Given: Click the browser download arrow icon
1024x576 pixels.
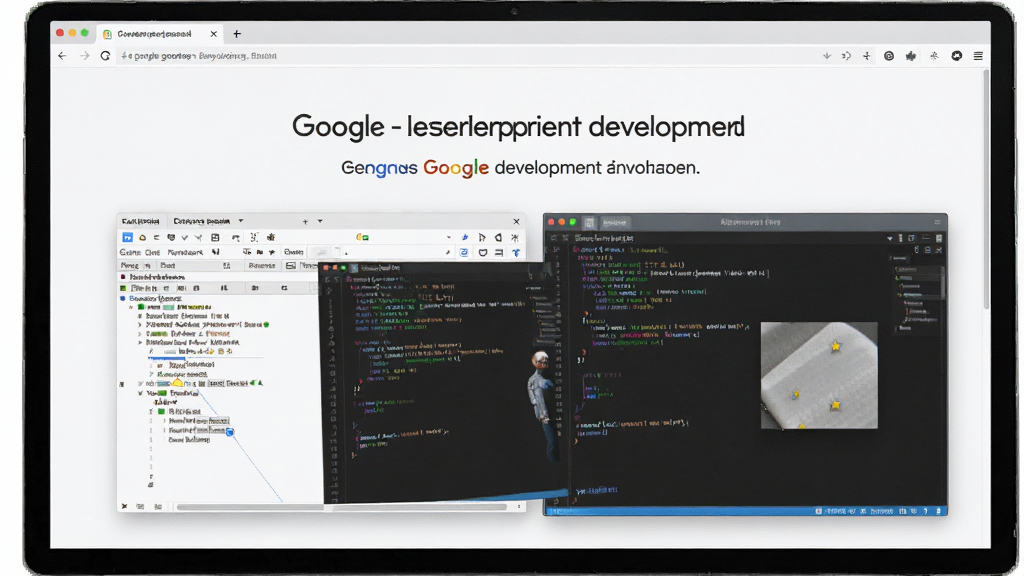Looking at the screenshot, I should pyautogui.click(x=827, y=56).
